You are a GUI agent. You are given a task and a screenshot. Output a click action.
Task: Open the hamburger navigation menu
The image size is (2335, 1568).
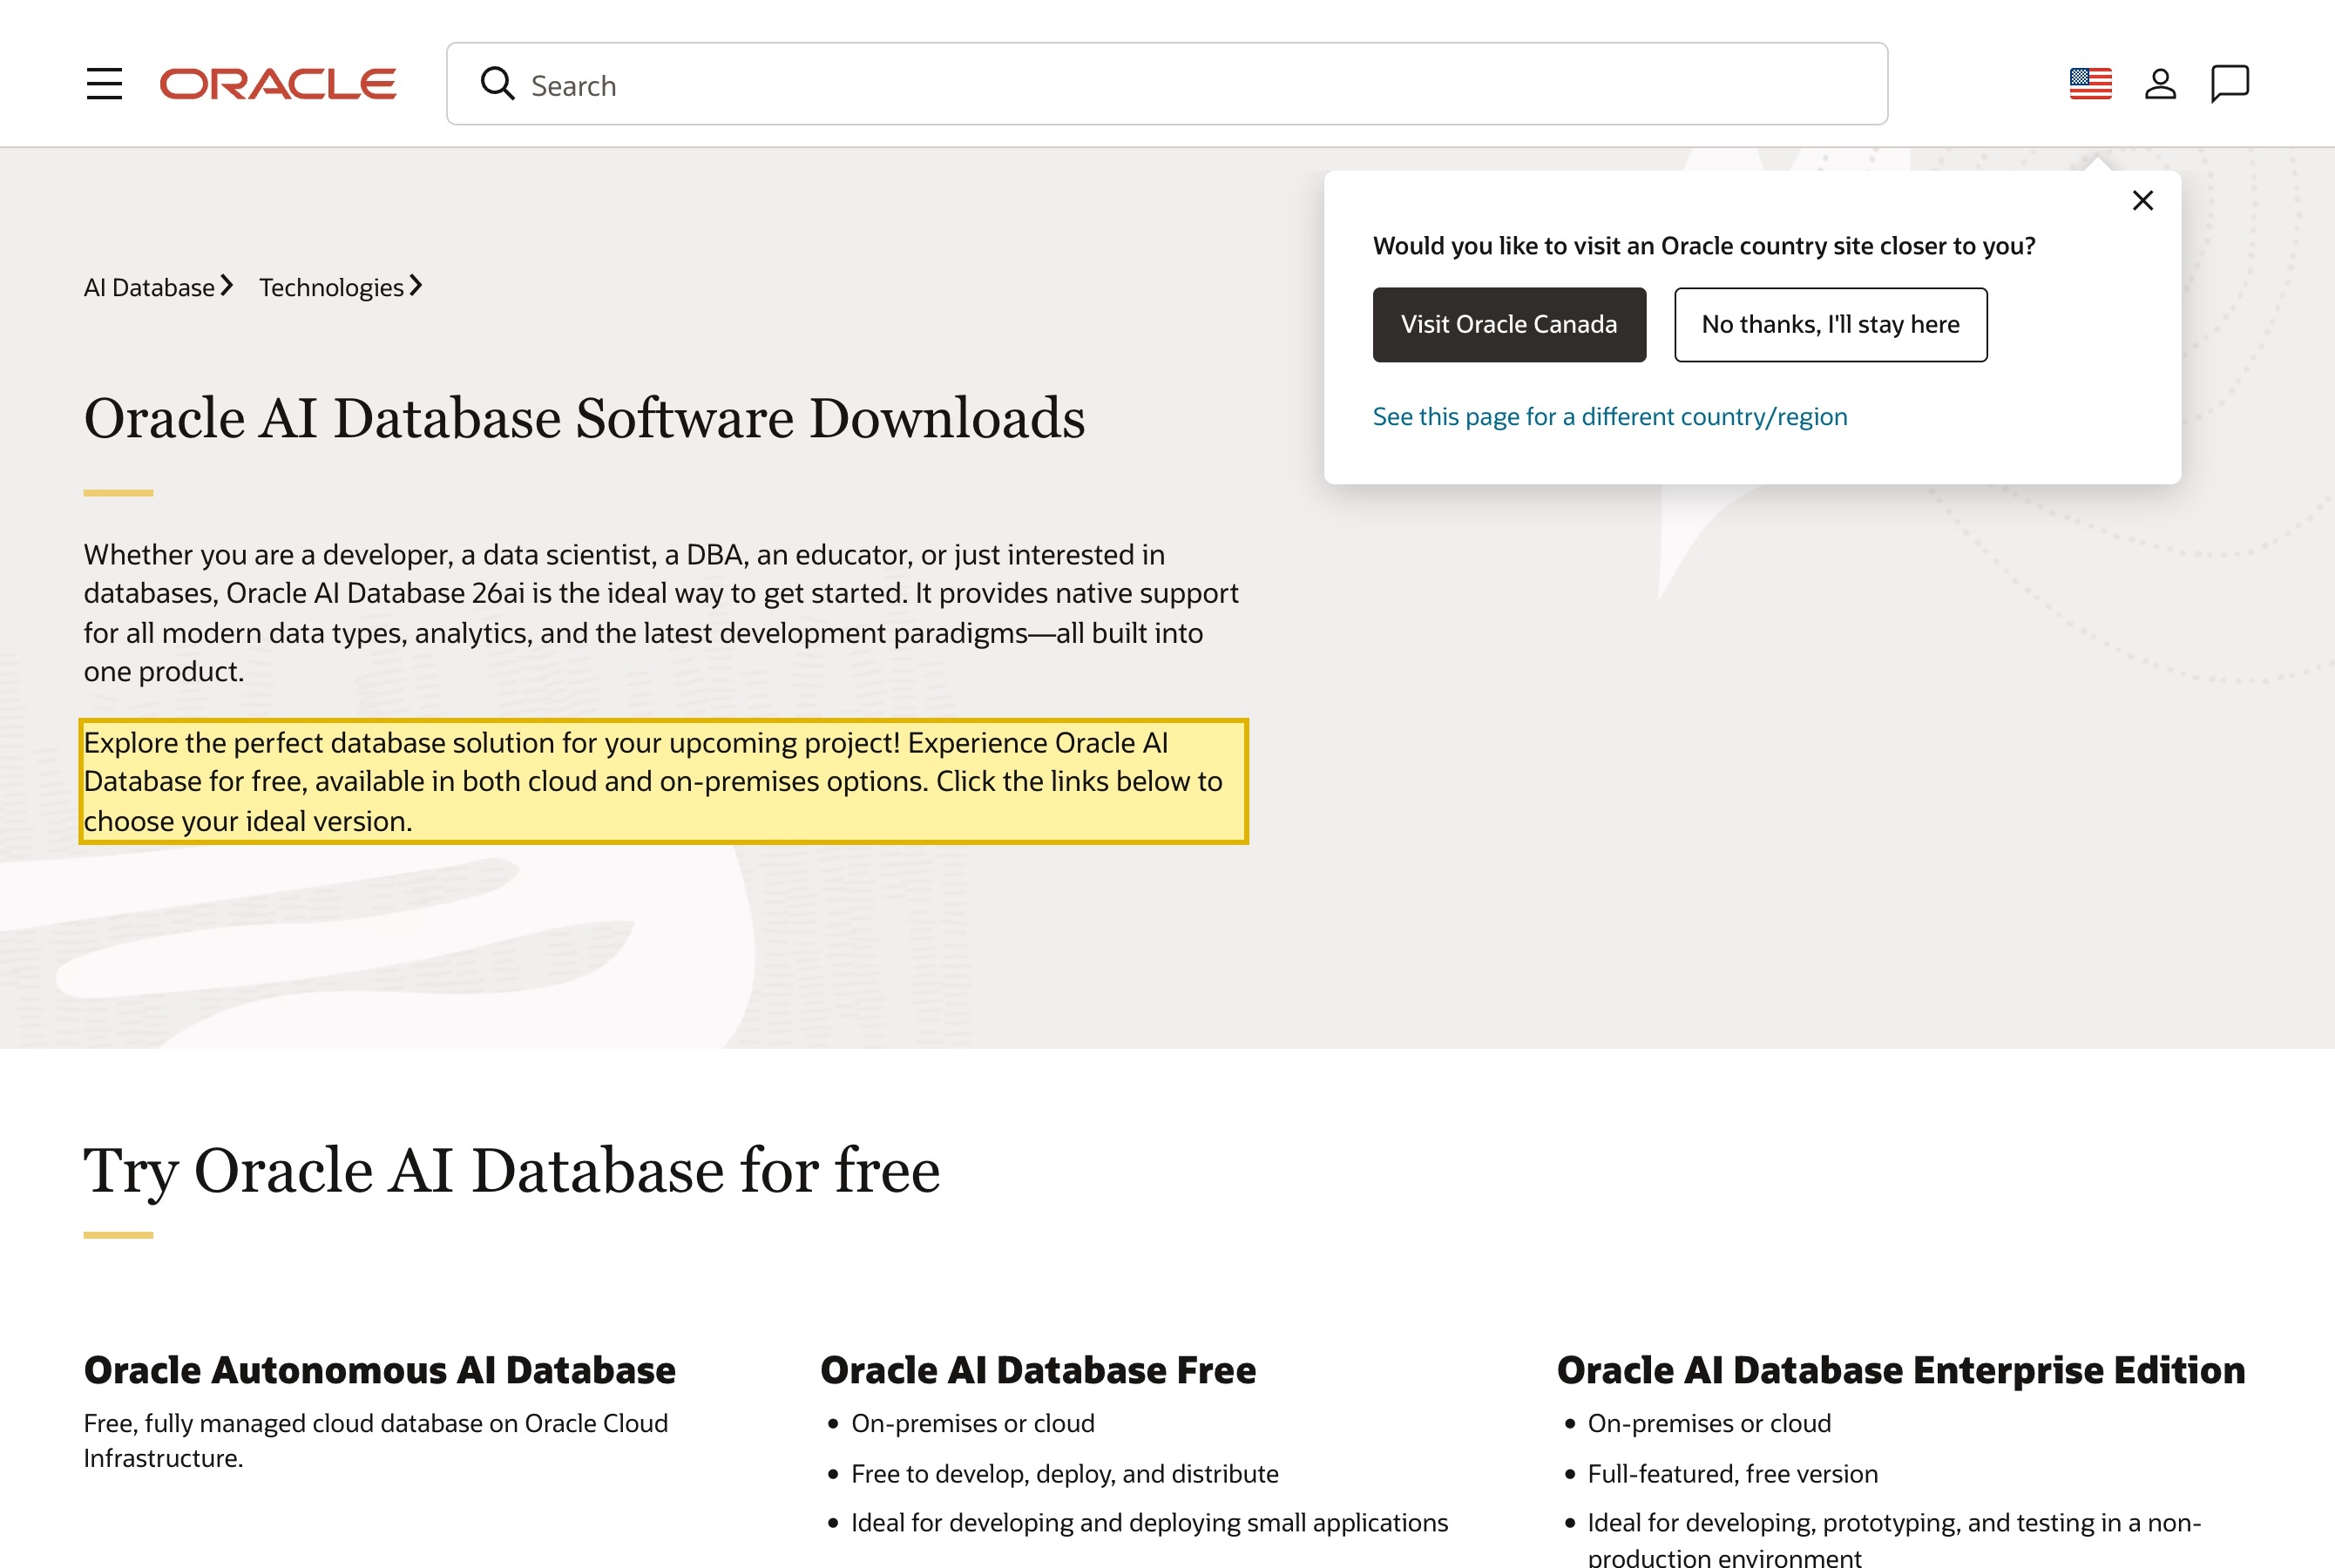coord(104,84)
